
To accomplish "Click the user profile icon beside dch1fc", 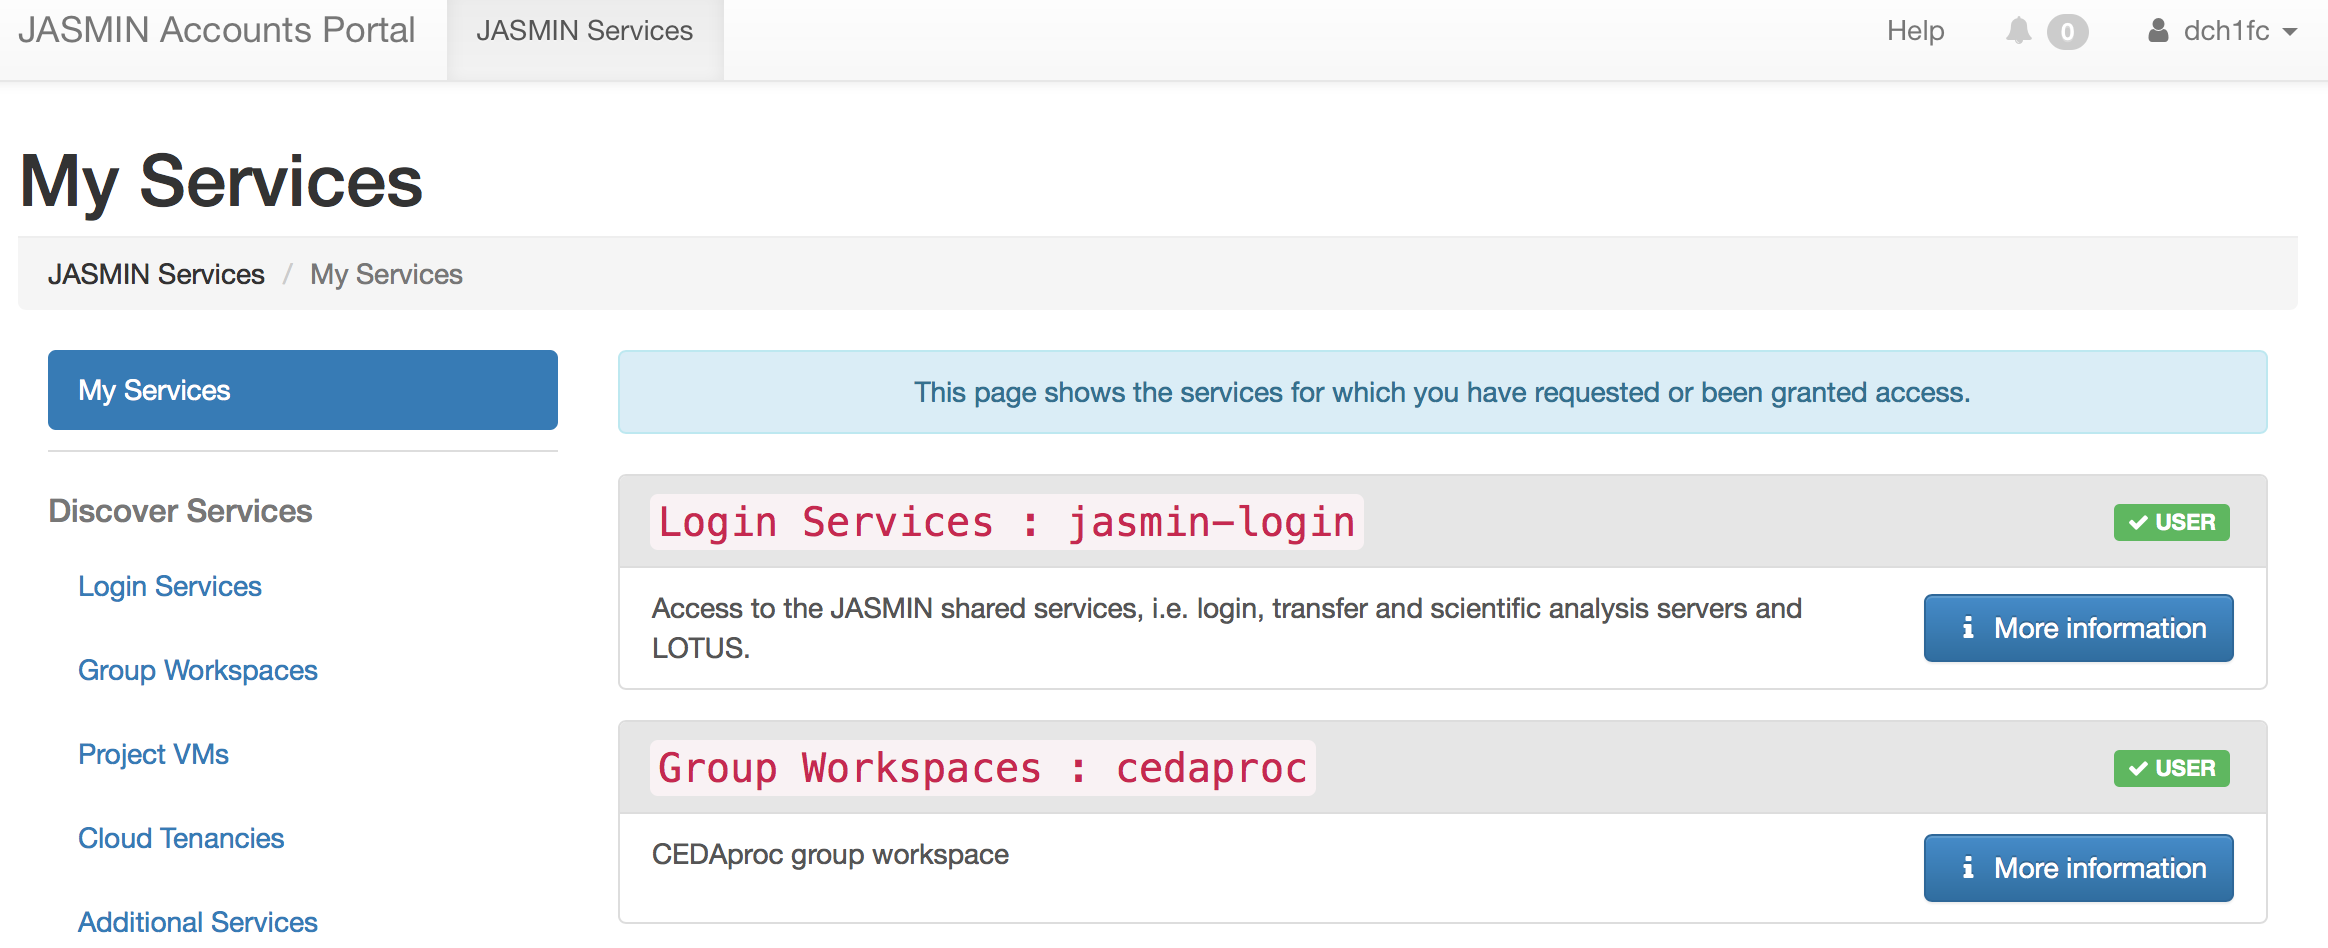I will 2158,31.
